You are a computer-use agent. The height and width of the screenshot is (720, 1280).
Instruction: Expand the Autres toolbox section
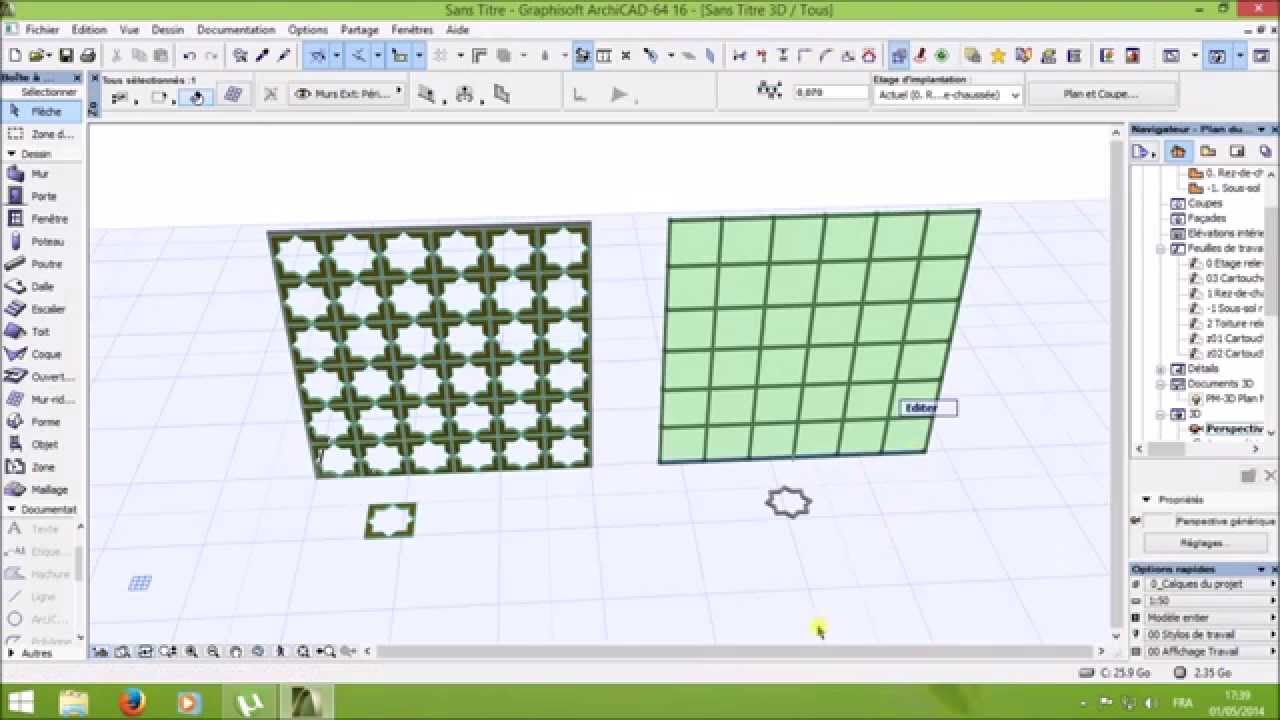tap(11, 653)
